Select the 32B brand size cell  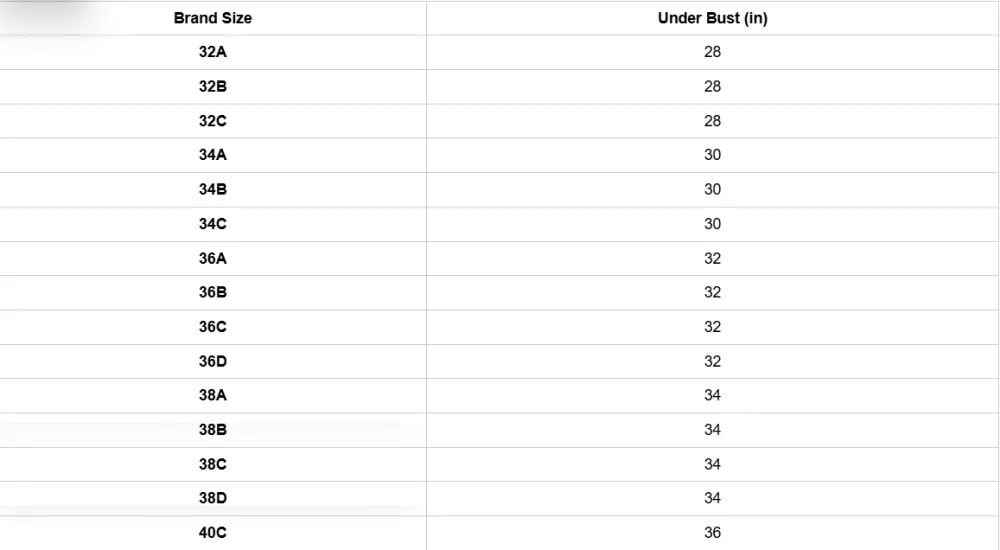pyautogui.click(x=213, y=86)
